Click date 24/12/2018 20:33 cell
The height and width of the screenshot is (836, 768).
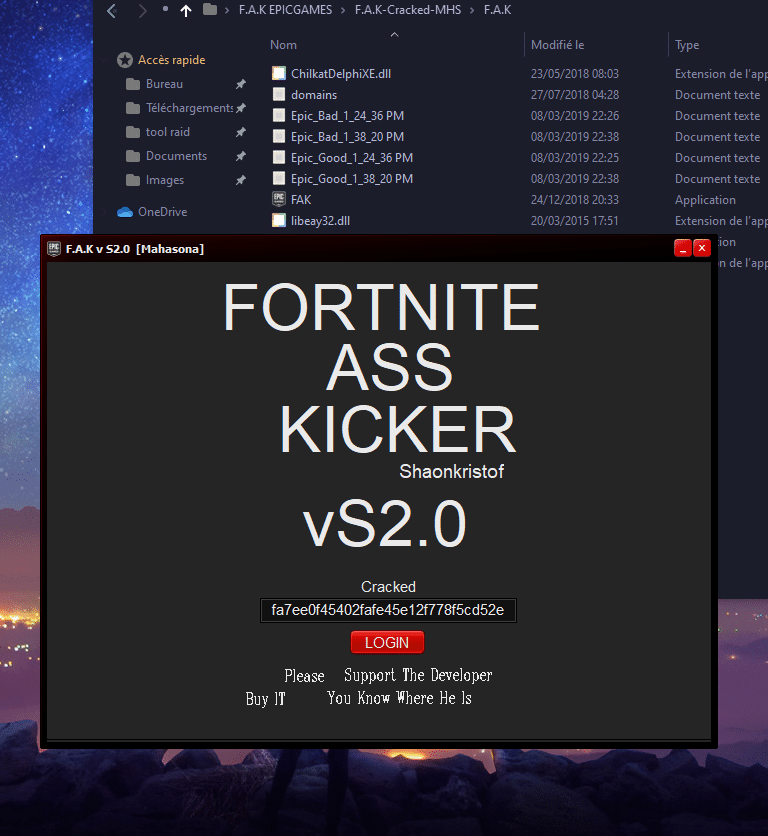pos(574,200)
